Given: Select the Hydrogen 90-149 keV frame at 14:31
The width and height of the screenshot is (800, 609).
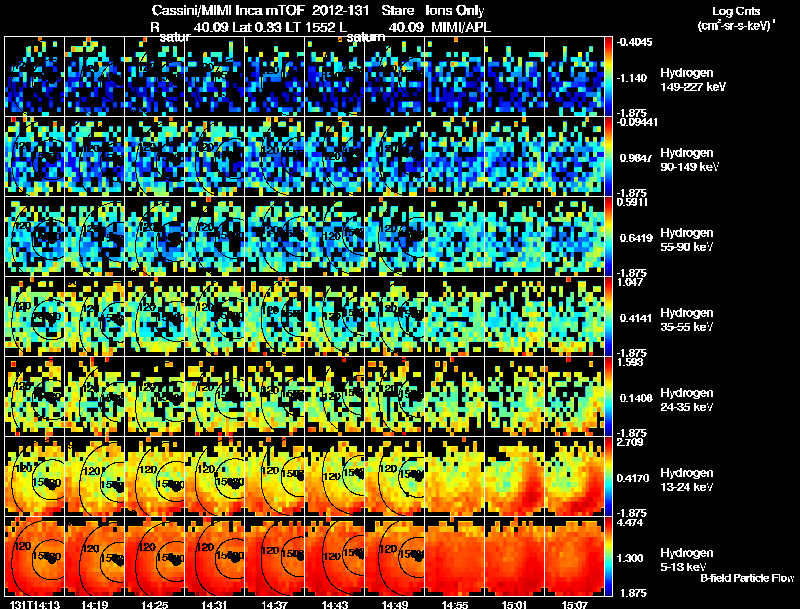Looking at the screenshot, I should (215, 157).
